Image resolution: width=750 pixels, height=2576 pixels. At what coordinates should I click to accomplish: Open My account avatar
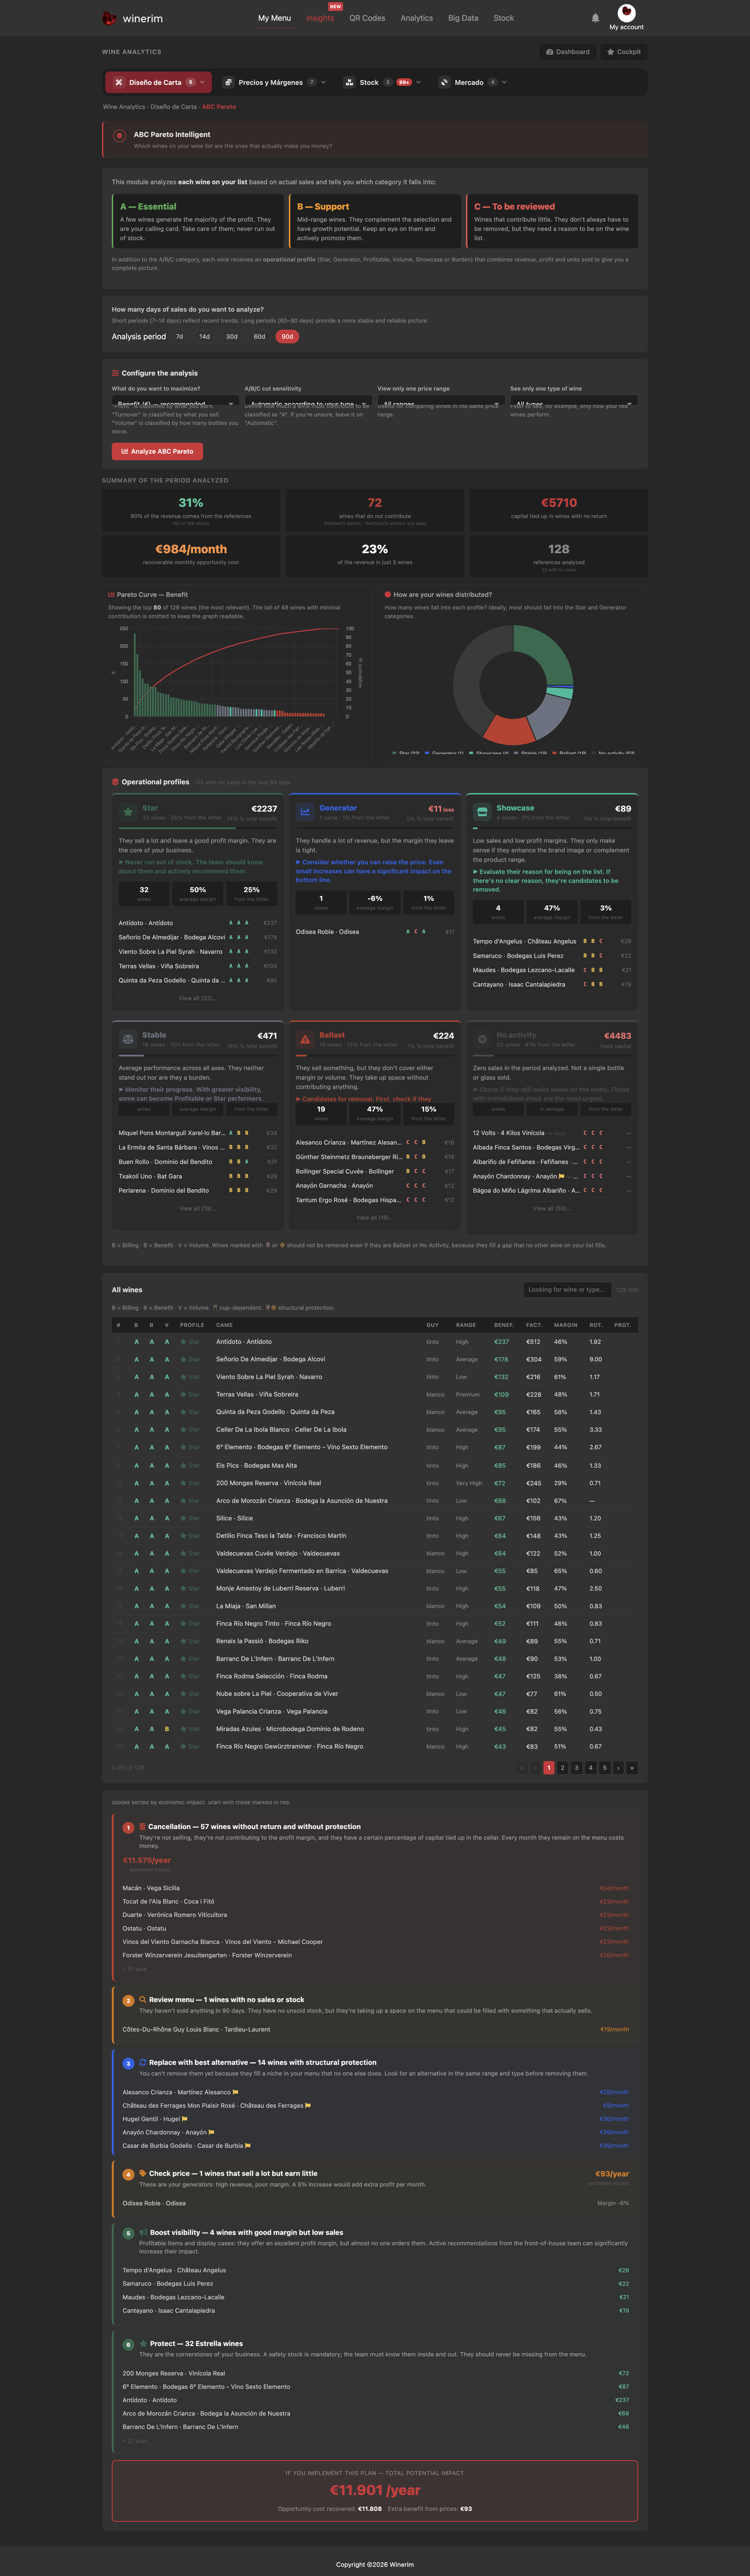(626, 12)
